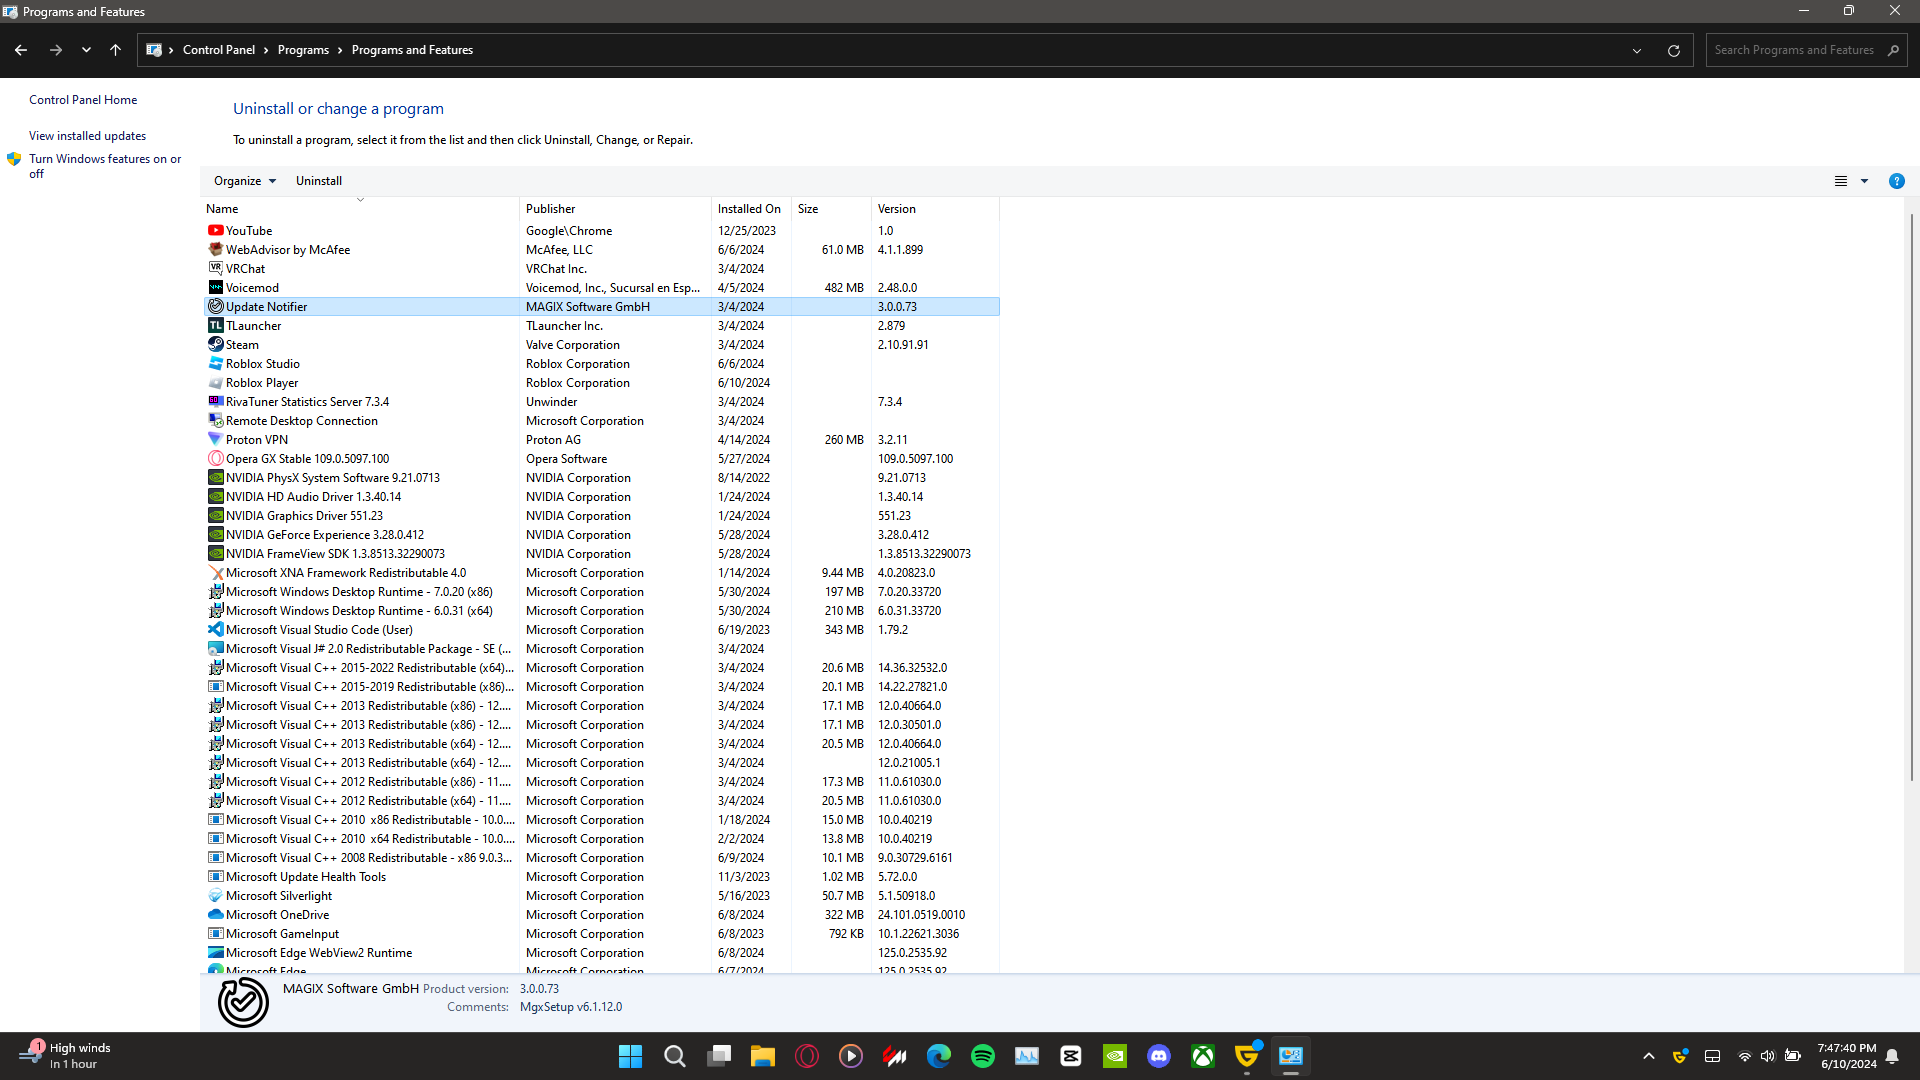This screenshot has height=1080, width=1920.
Task: Click the Steam program icon
Action: pos(215,344)
